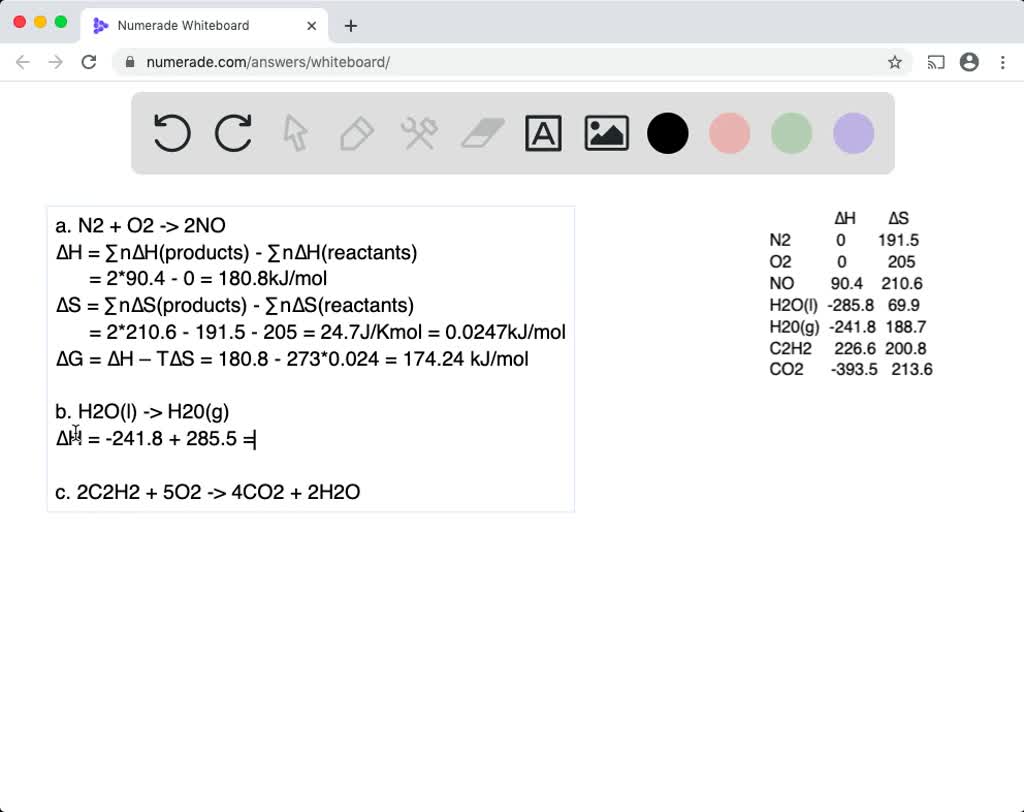
Task: Select the Eraser tool
Action: [x=482, y=132]
